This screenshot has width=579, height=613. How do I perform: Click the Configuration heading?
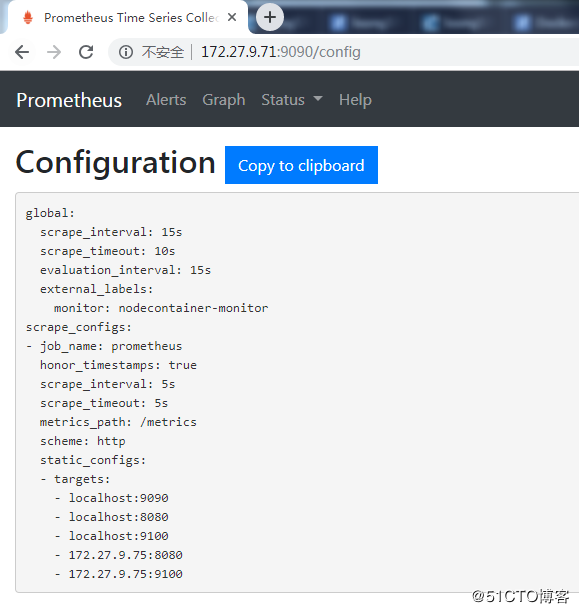pyautogui.click(x=116, y=163)
